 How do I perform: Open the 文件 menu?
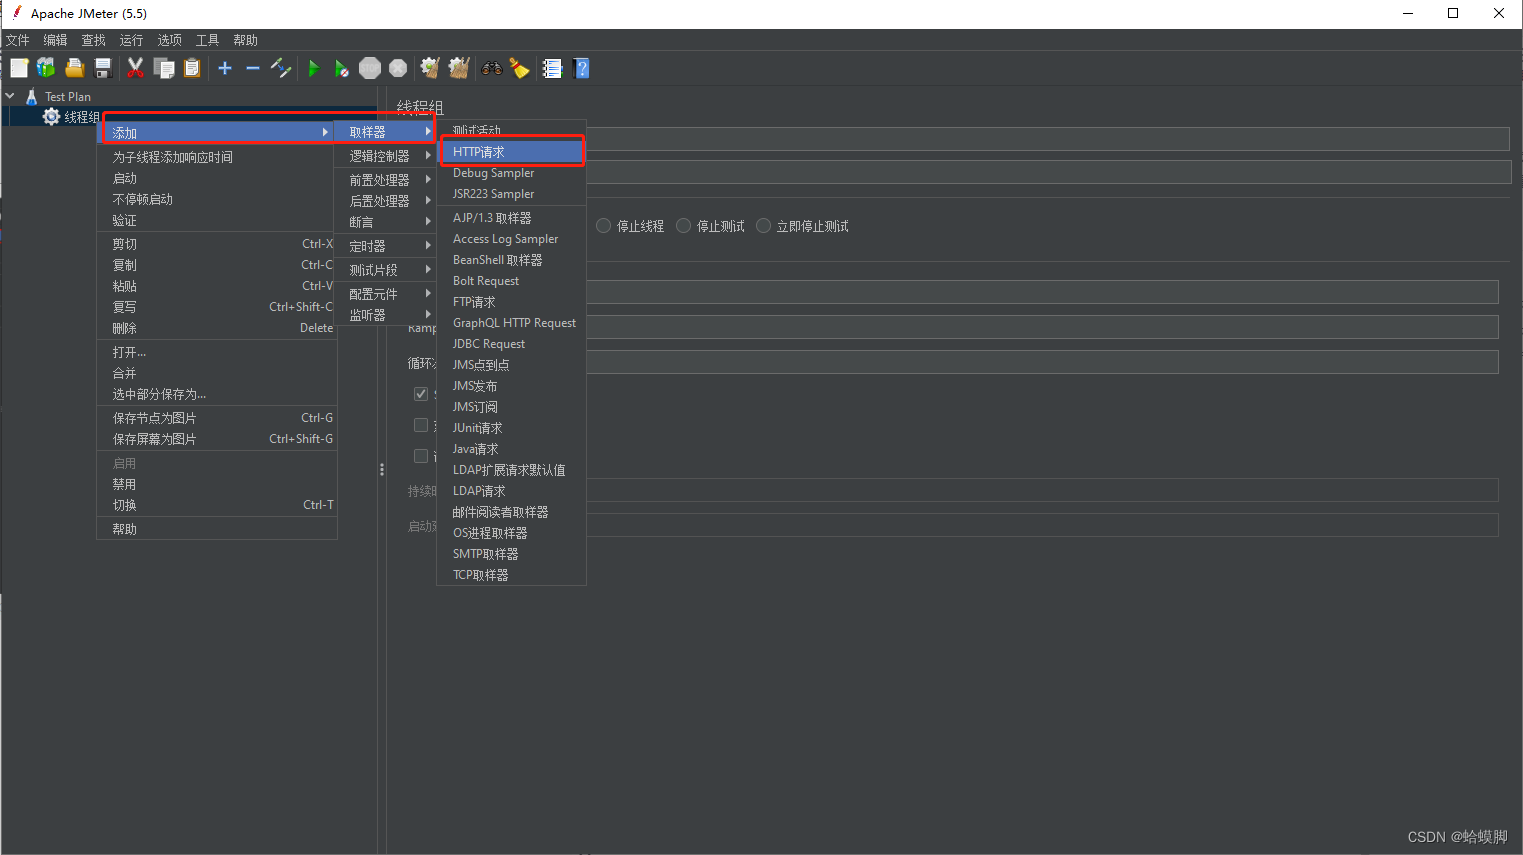pyautogui.click(x=18, y=40)
